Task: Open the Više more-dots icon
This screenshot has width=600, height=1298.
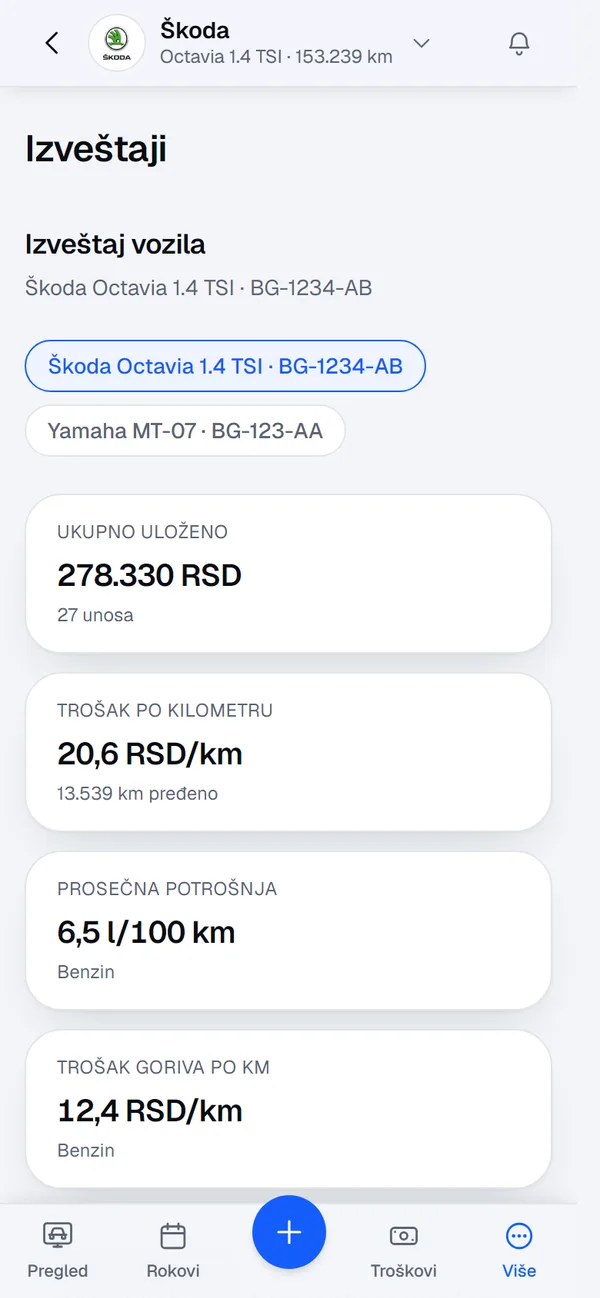Action: point(519,1236)
